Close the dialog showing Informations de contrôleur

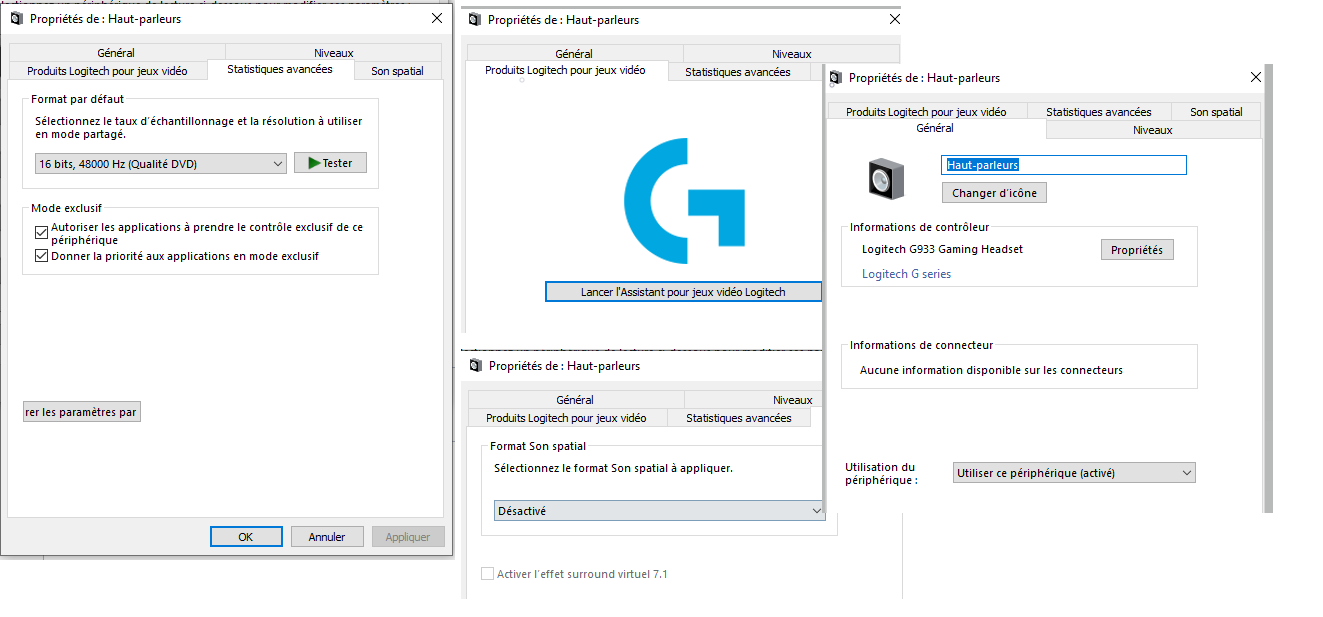click(x=1256, y=77)
